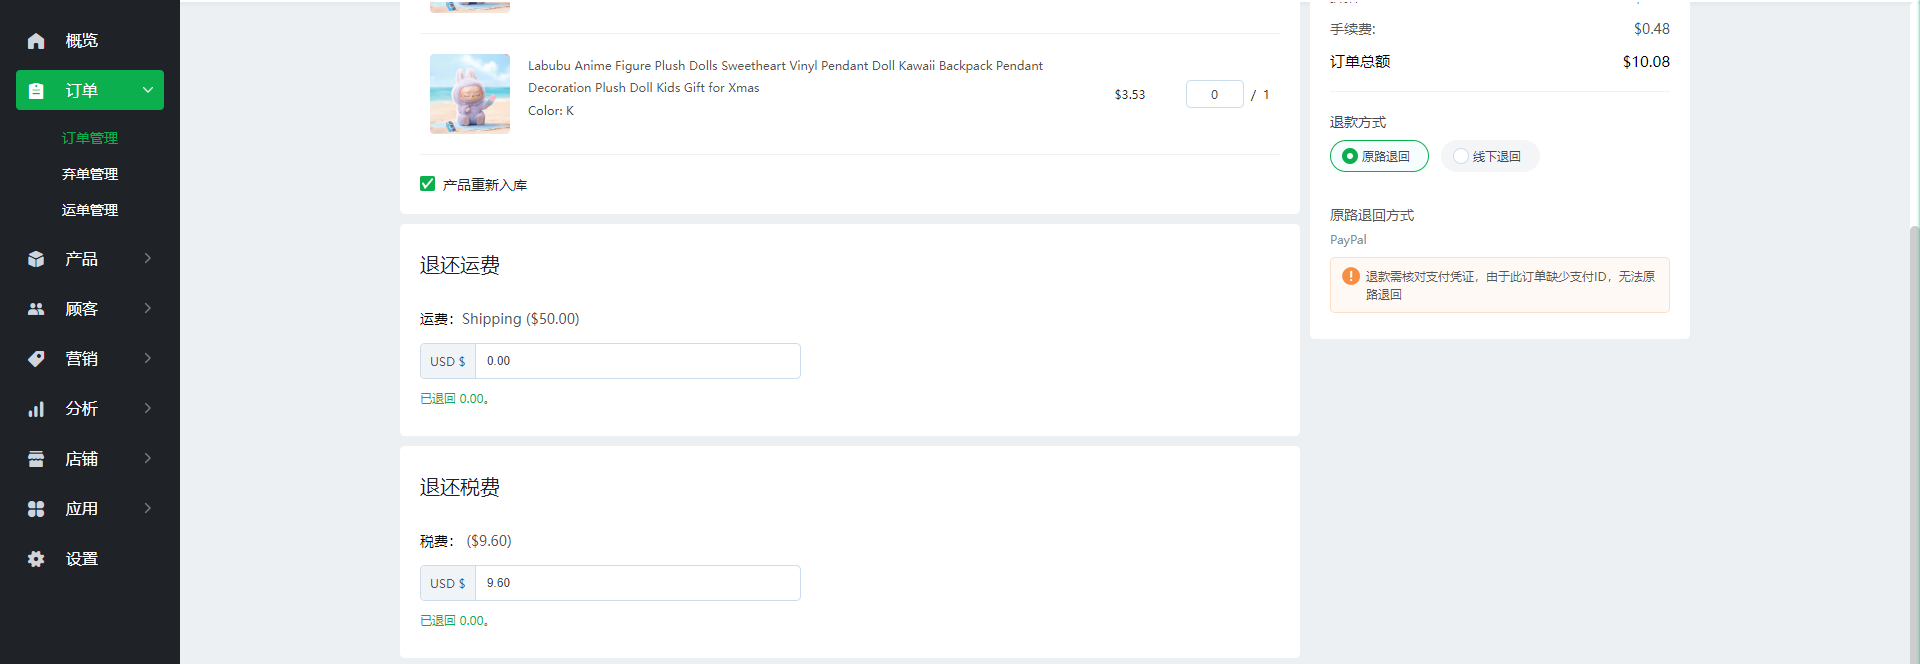The image size is (1920, 664).
Task: Uncheck the 产品重新入库 checkbox
Action: click(x=428, y=184)
